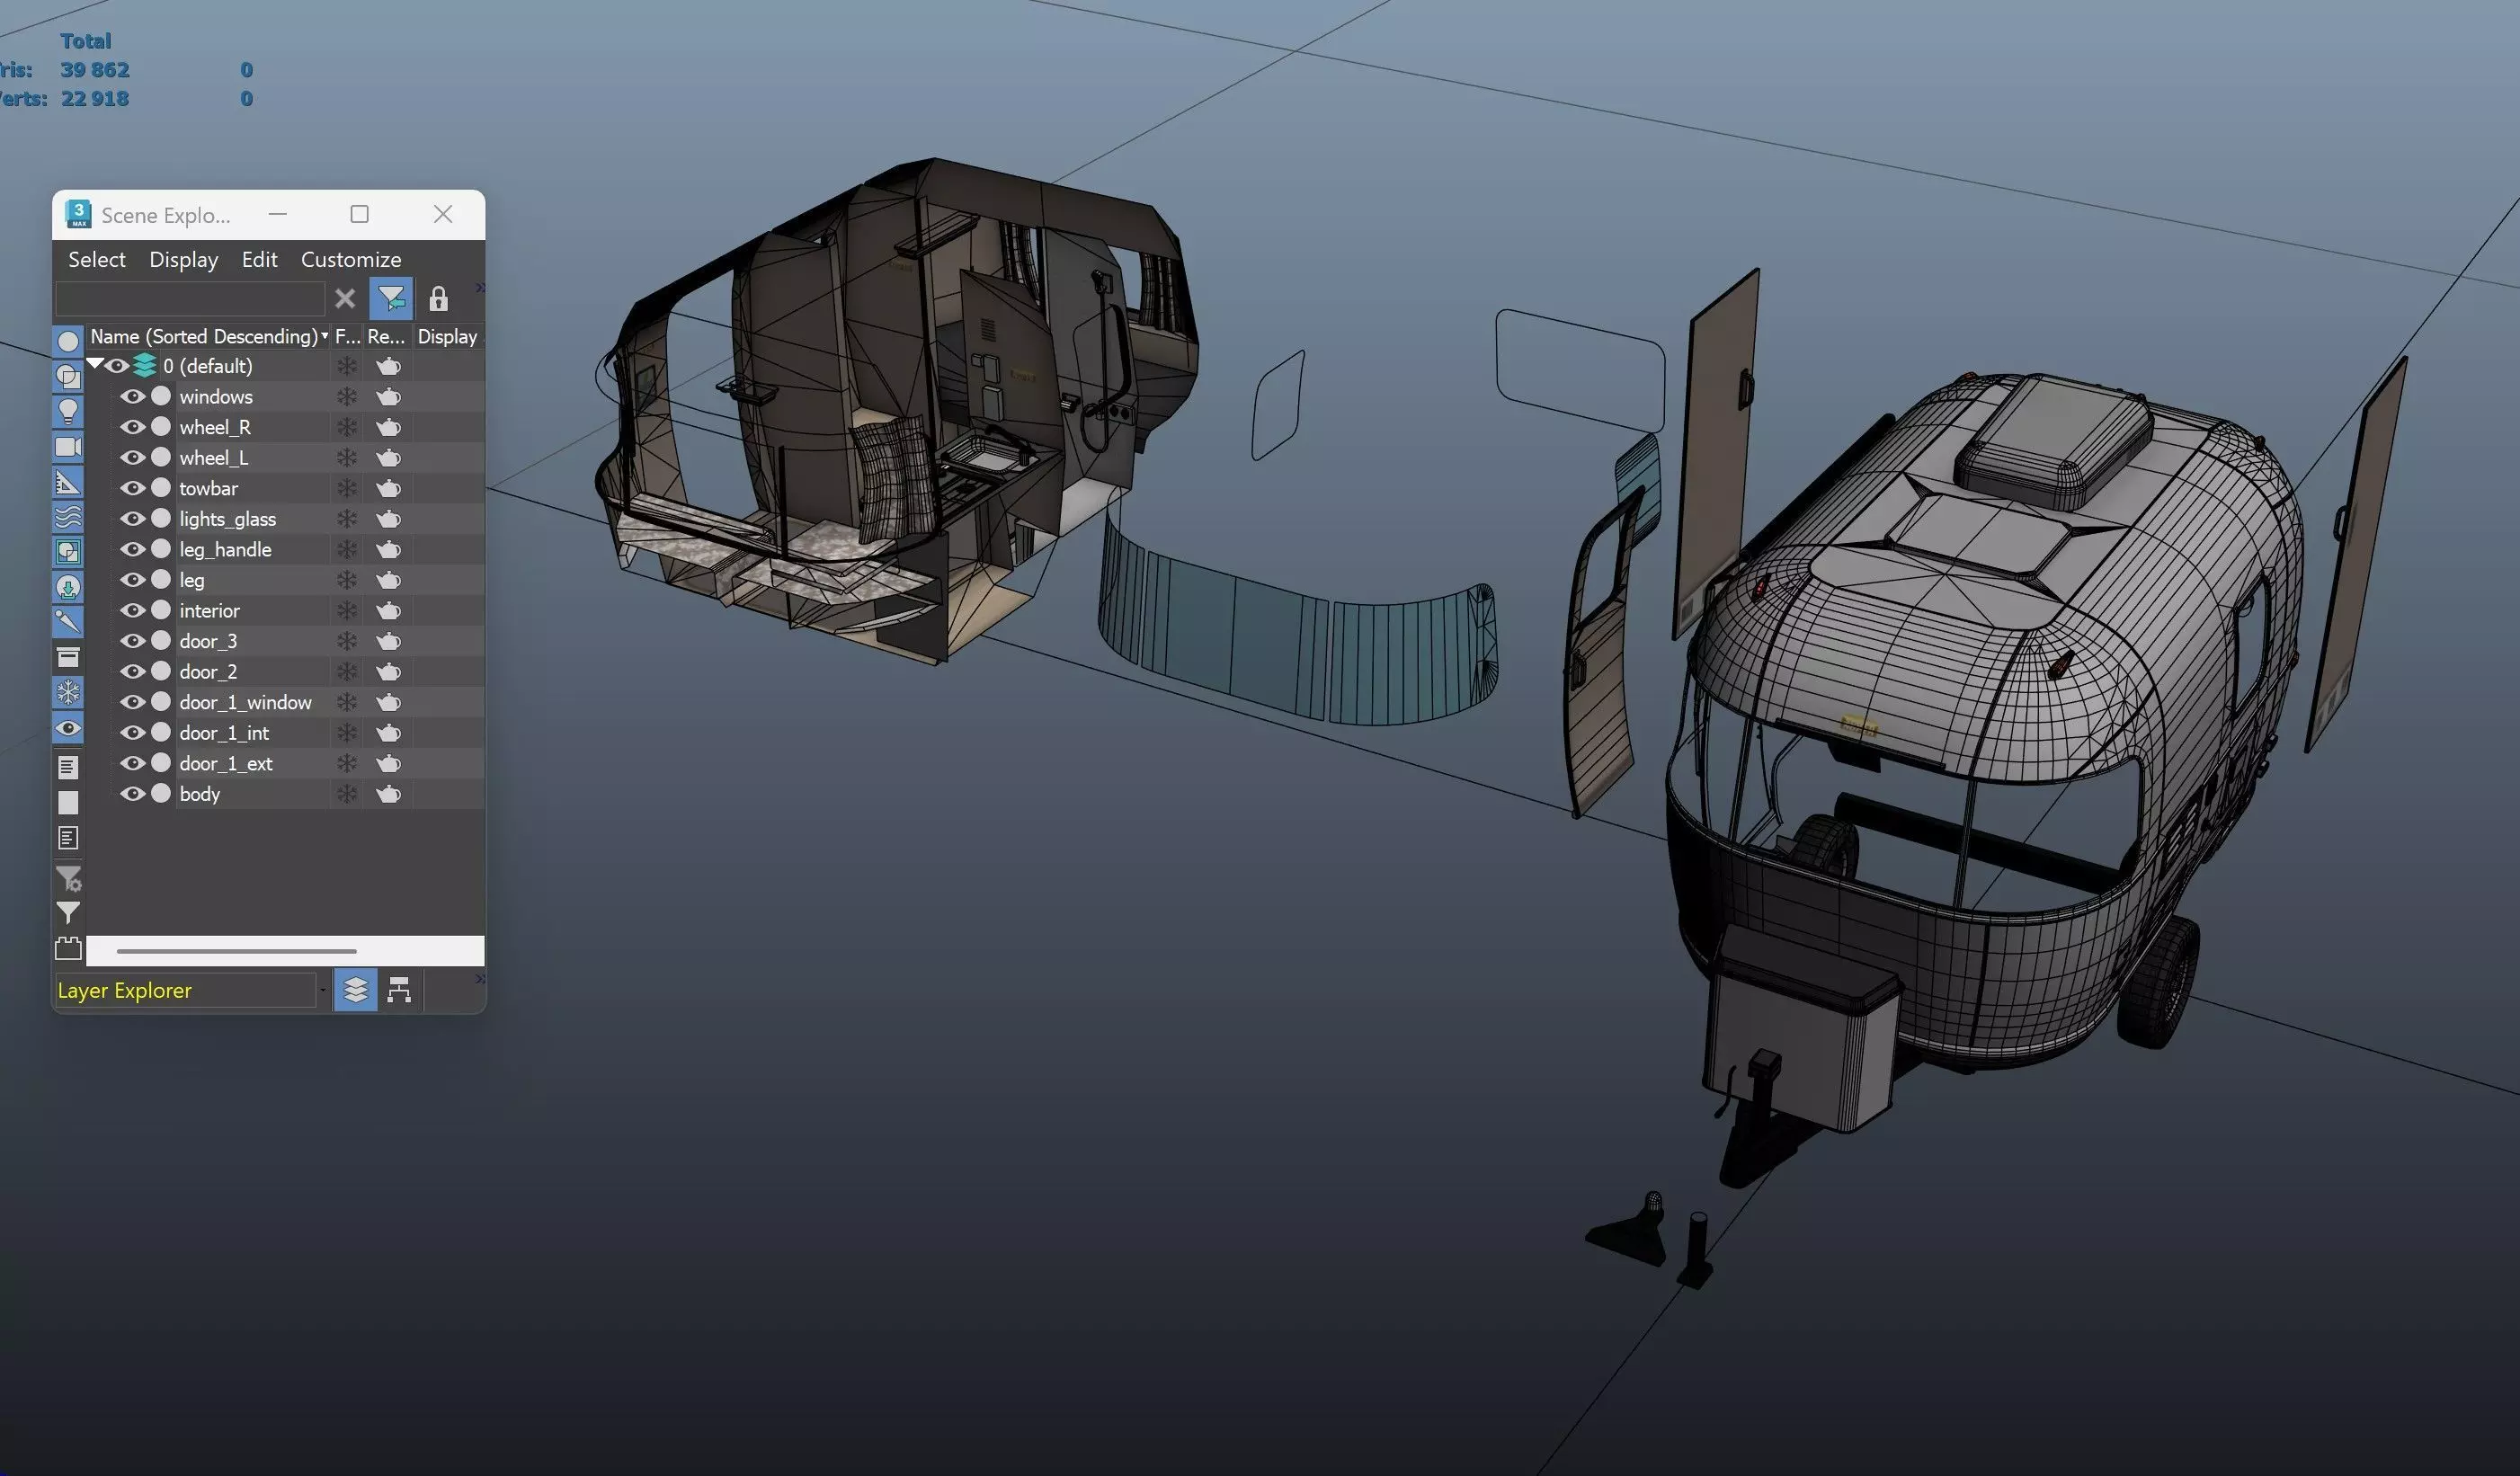Click the renderable teapot for windows row
The image size is (2520, 1476).
[388, 397]
